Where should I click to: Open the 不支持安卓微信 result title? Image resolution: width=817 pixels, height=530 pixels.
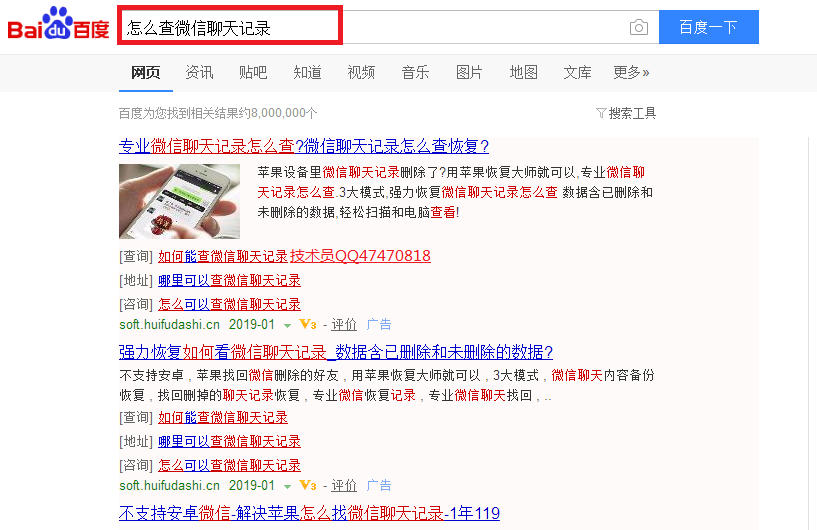click(x=309, y=513)
